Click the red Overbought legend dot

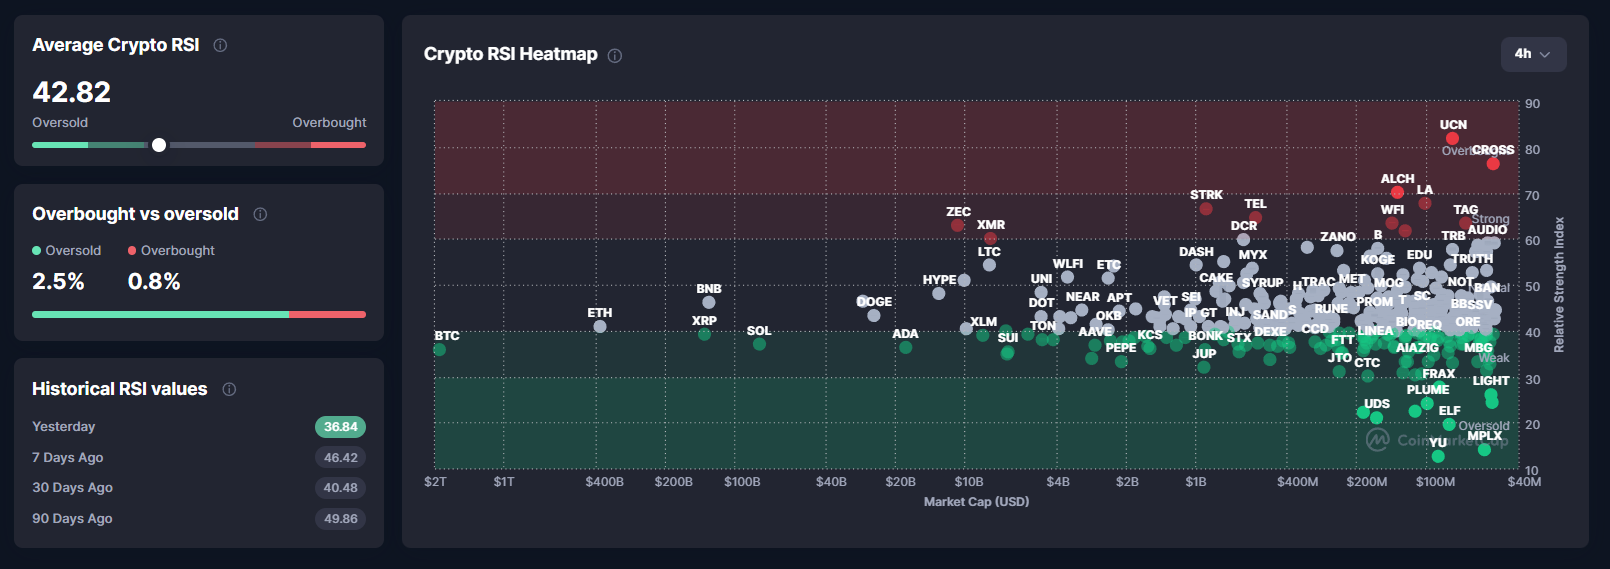132,251
